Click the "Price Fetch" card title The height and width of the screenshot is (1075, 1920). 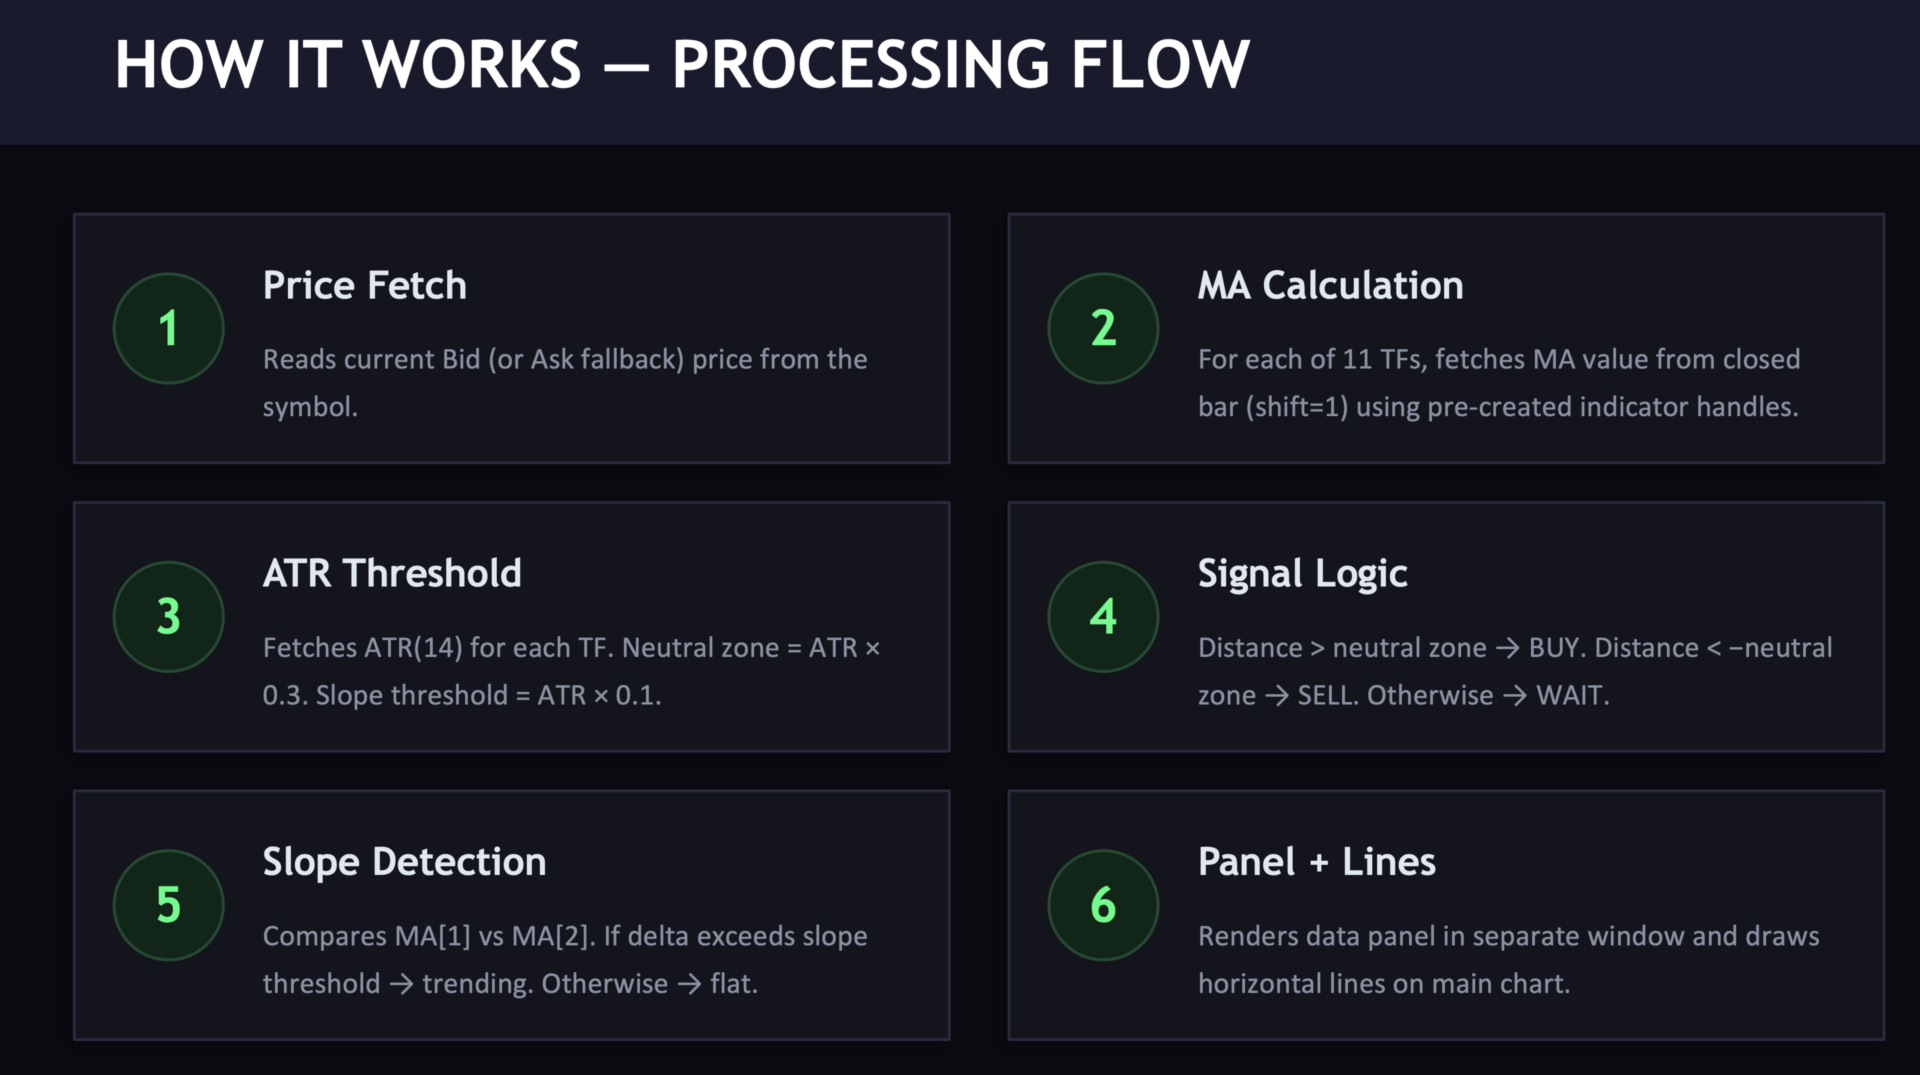[364, 286]
